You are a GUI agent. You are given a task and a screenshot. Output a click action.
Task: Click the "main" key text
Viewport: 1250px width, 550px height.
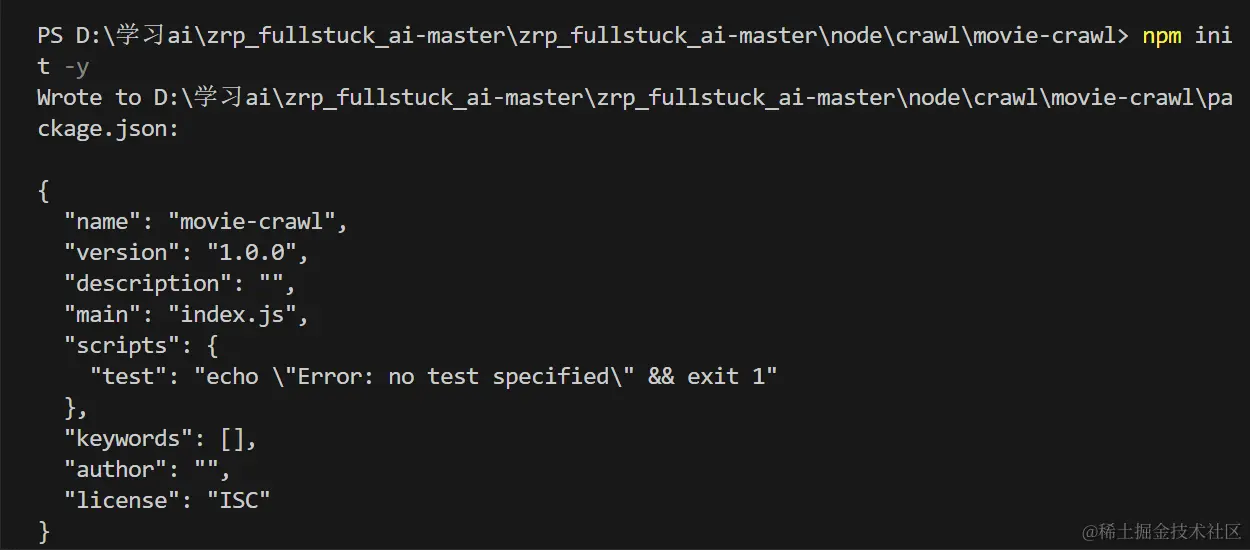103,314
